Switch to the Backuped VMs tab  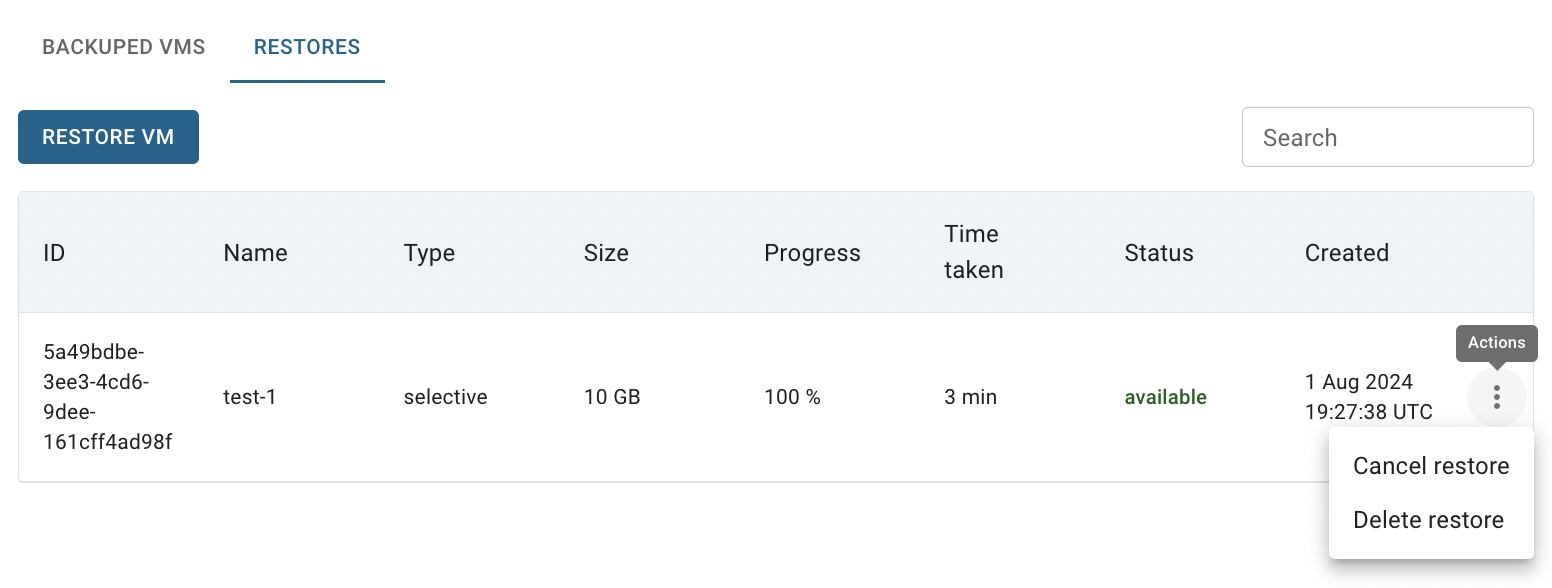124,47
